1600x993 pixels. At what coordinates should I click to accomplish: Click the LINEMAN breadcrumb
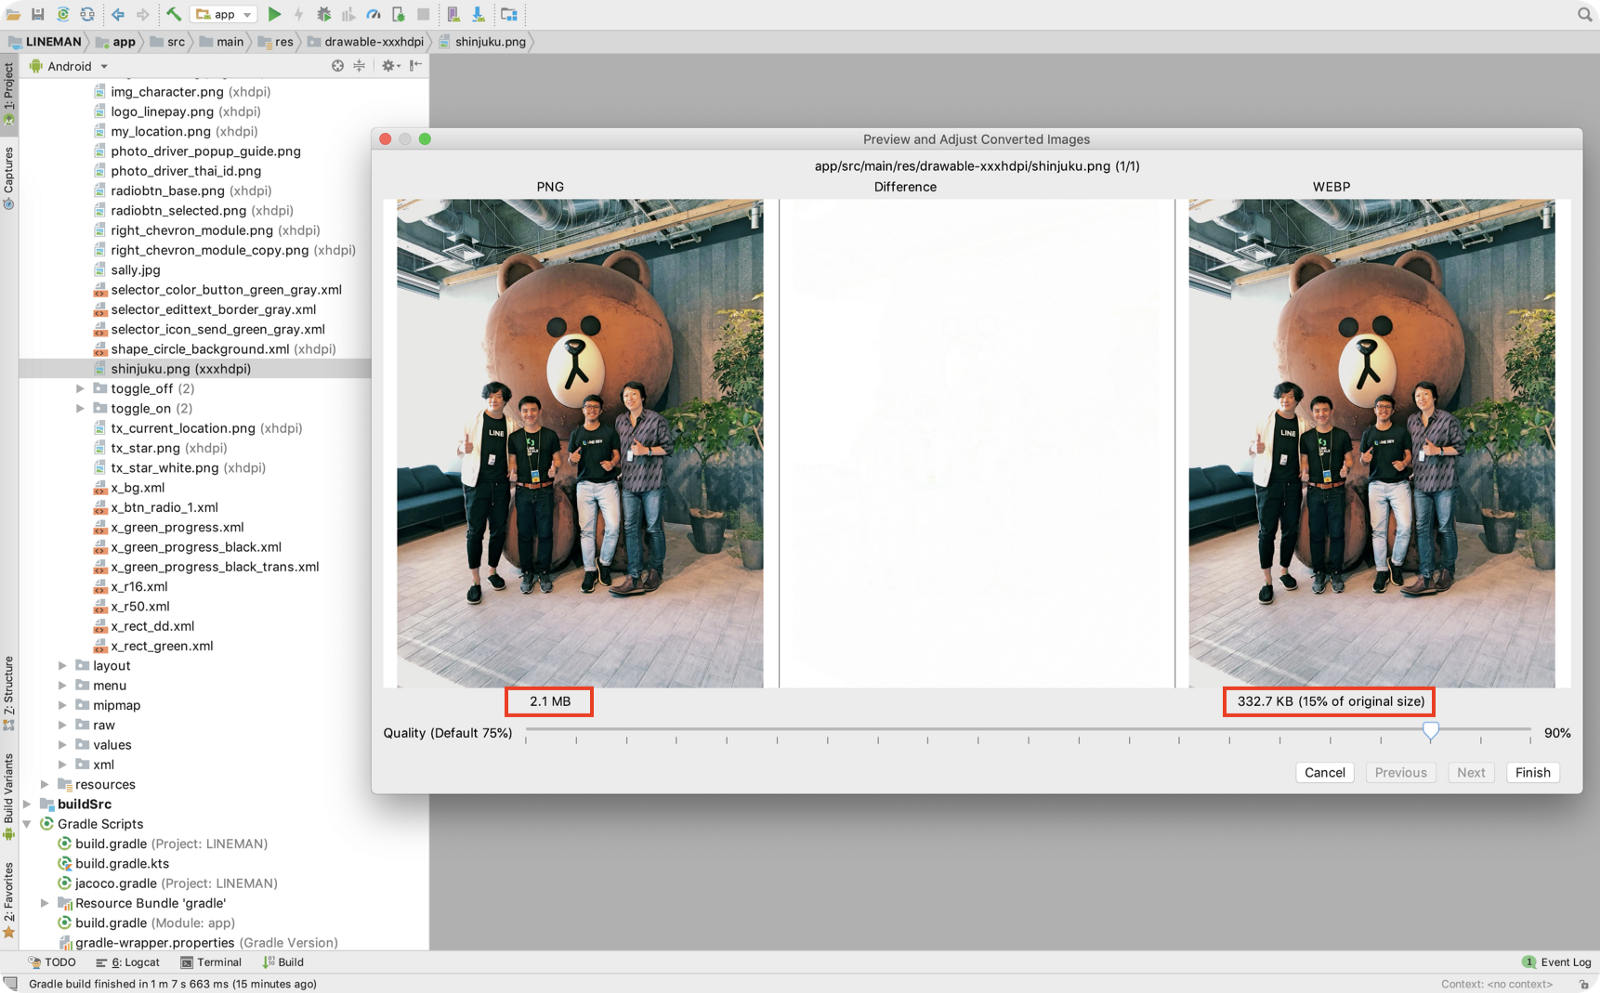[45, 42]
